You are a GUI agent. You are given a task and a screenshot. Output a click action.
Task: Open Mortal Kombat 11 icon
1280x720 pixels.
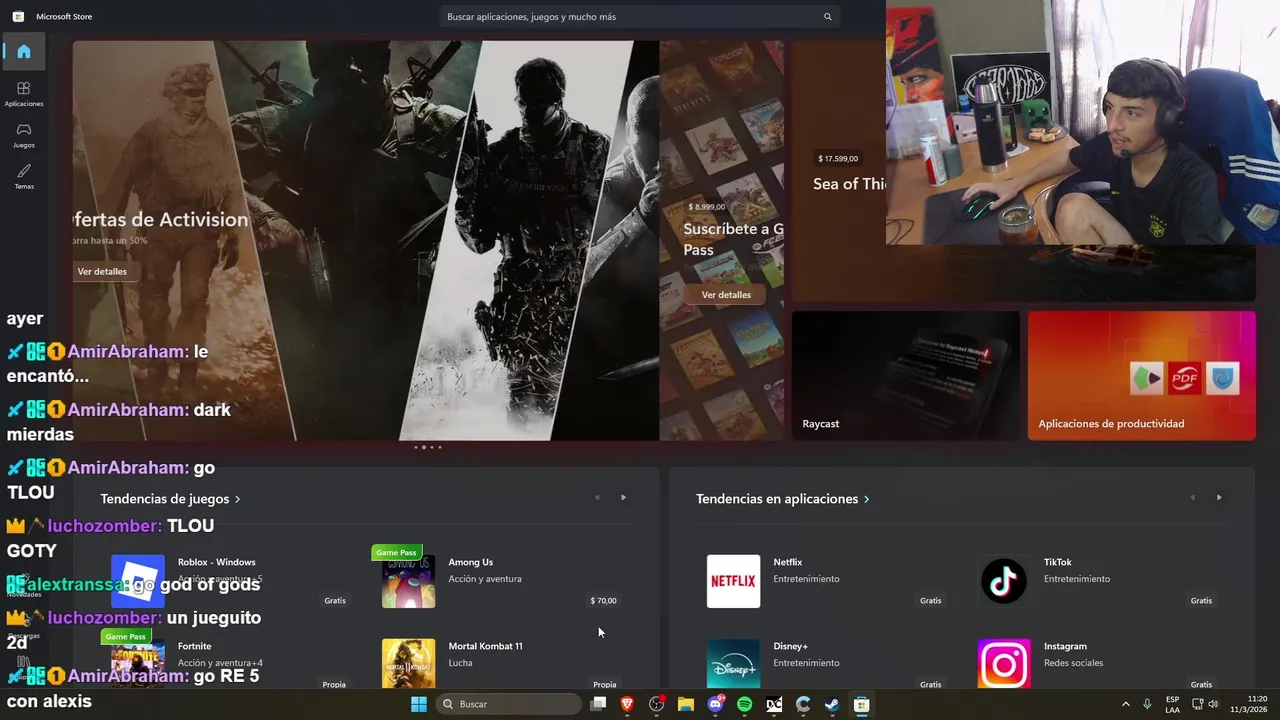click(x=408, y=664)
